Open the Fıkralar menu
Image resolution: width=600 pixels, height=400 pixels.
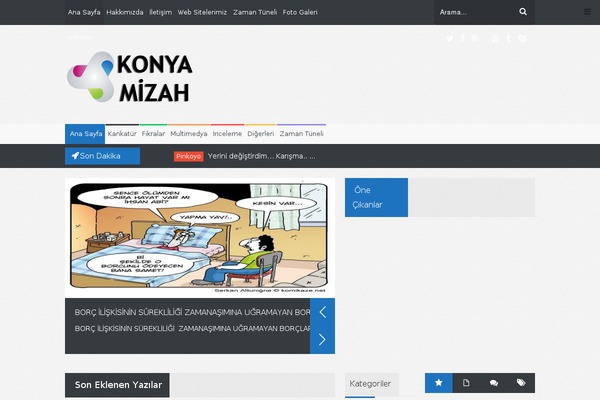pos(153,134)
